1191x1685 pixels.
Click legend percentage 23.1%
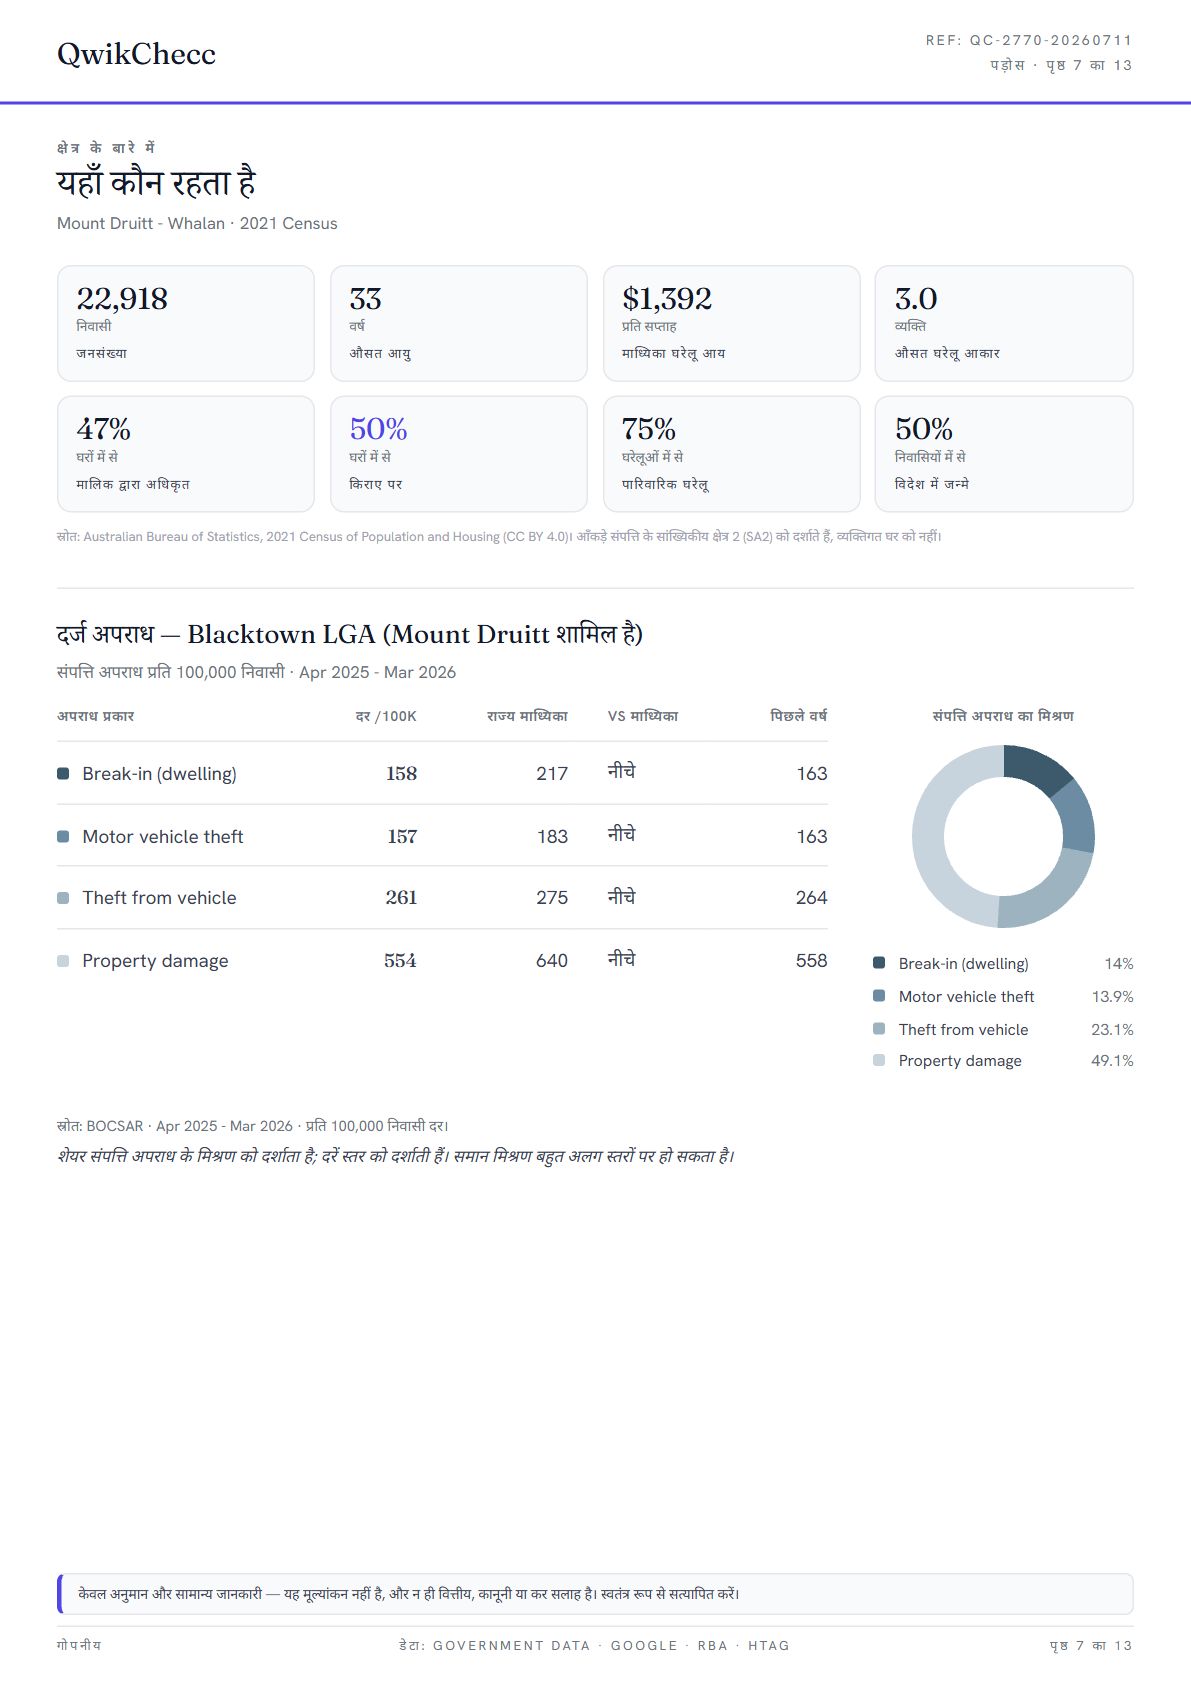(x=1112, y=1030)
